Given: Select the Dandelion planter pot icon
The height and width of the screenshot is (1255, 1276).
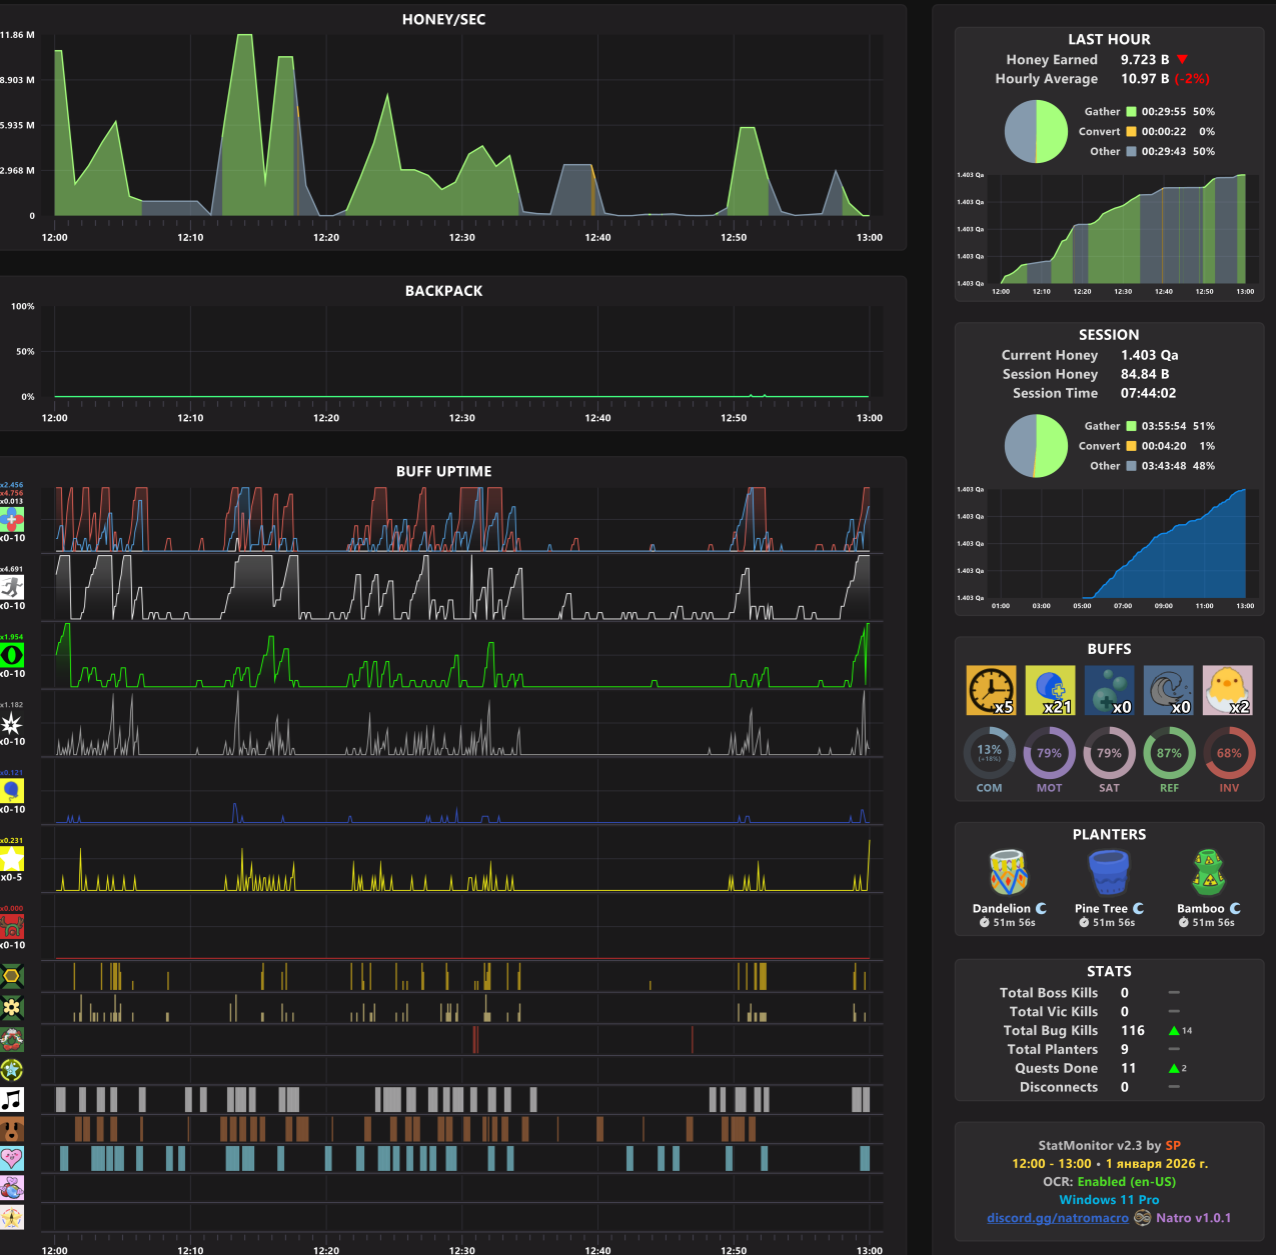Looking at the screenshot, I should click(1008, 873).
